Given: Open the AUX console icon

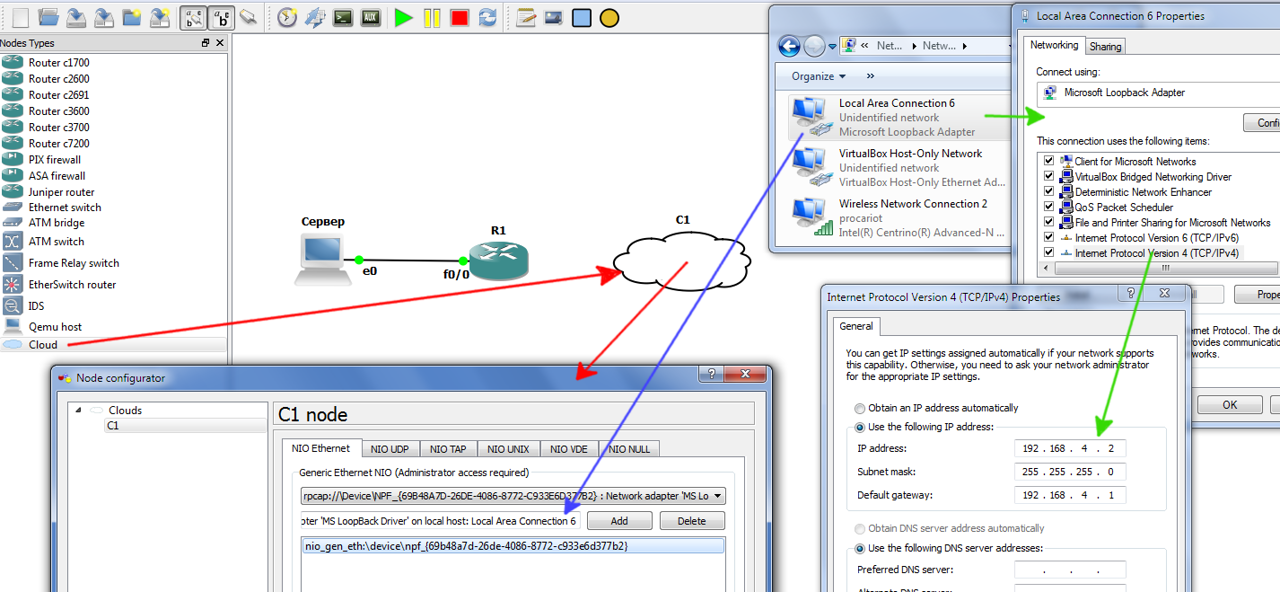Looking at the screenshot, I should click(371, 17).
